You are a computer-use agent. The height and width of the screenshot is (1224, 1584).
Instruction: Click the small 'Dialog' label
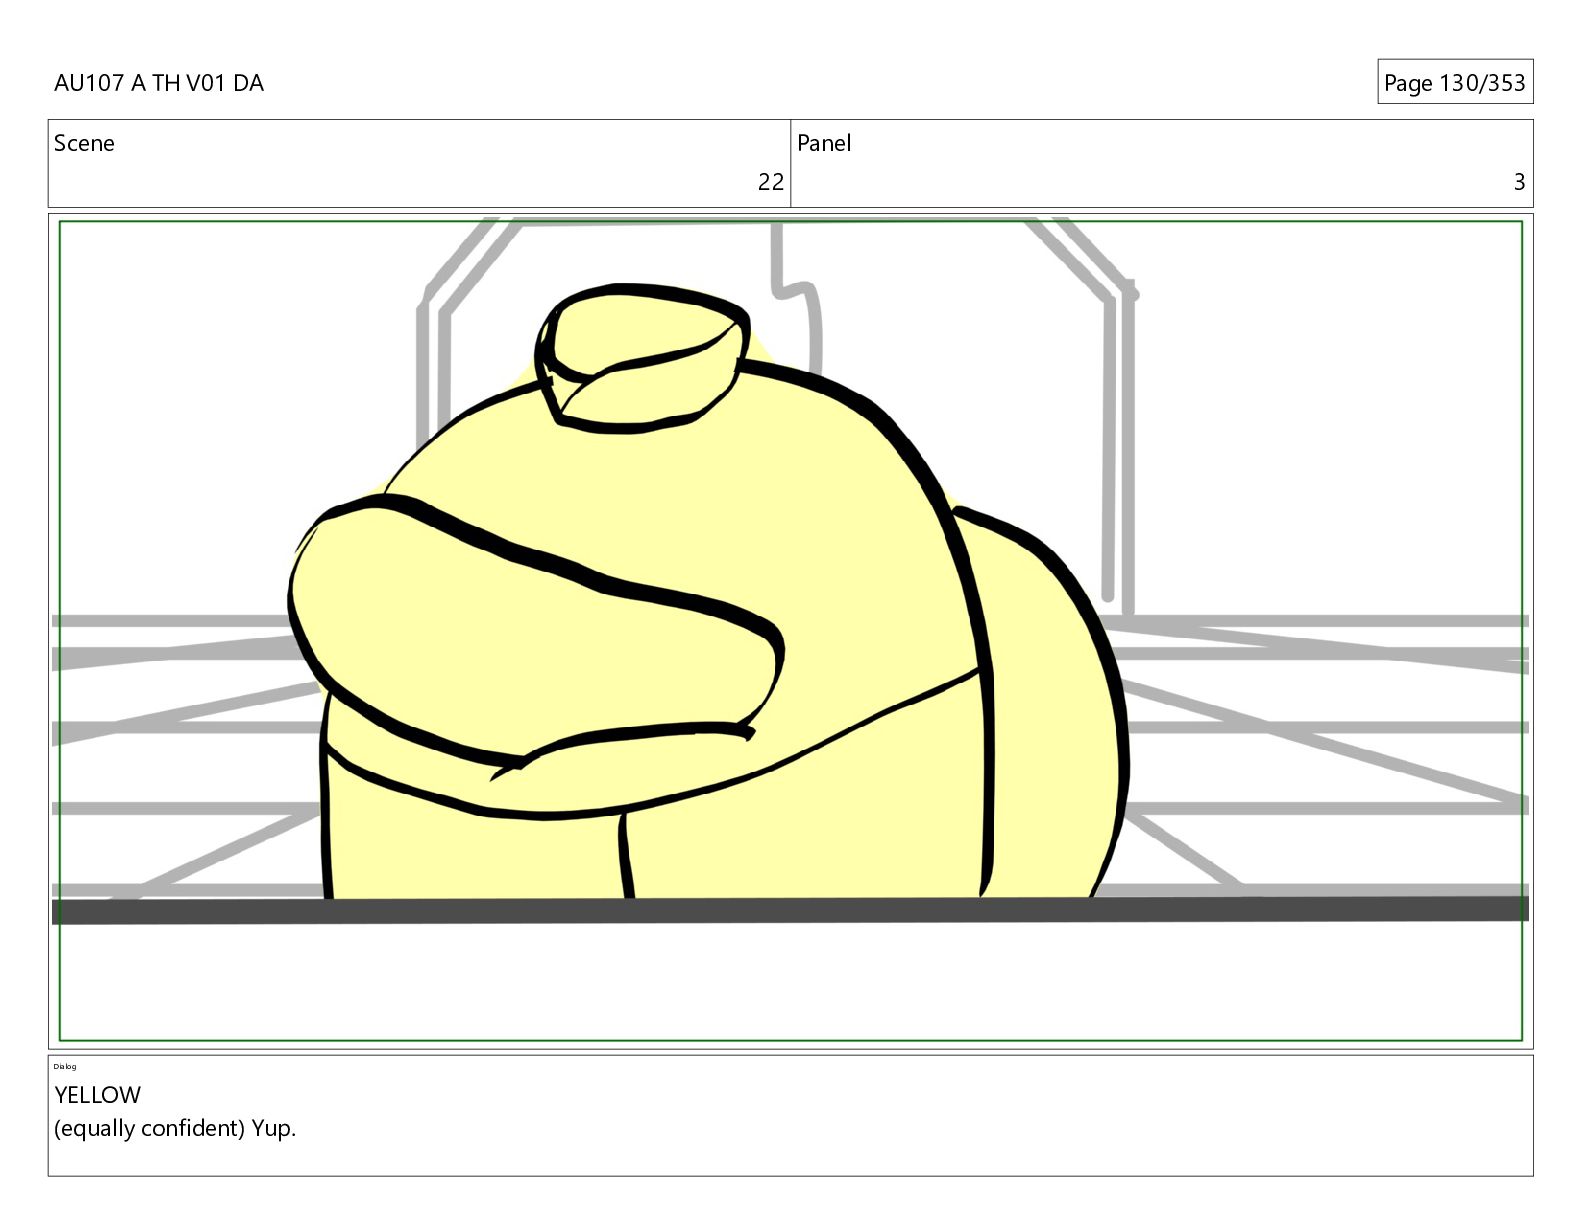(x=65, y=1066)
